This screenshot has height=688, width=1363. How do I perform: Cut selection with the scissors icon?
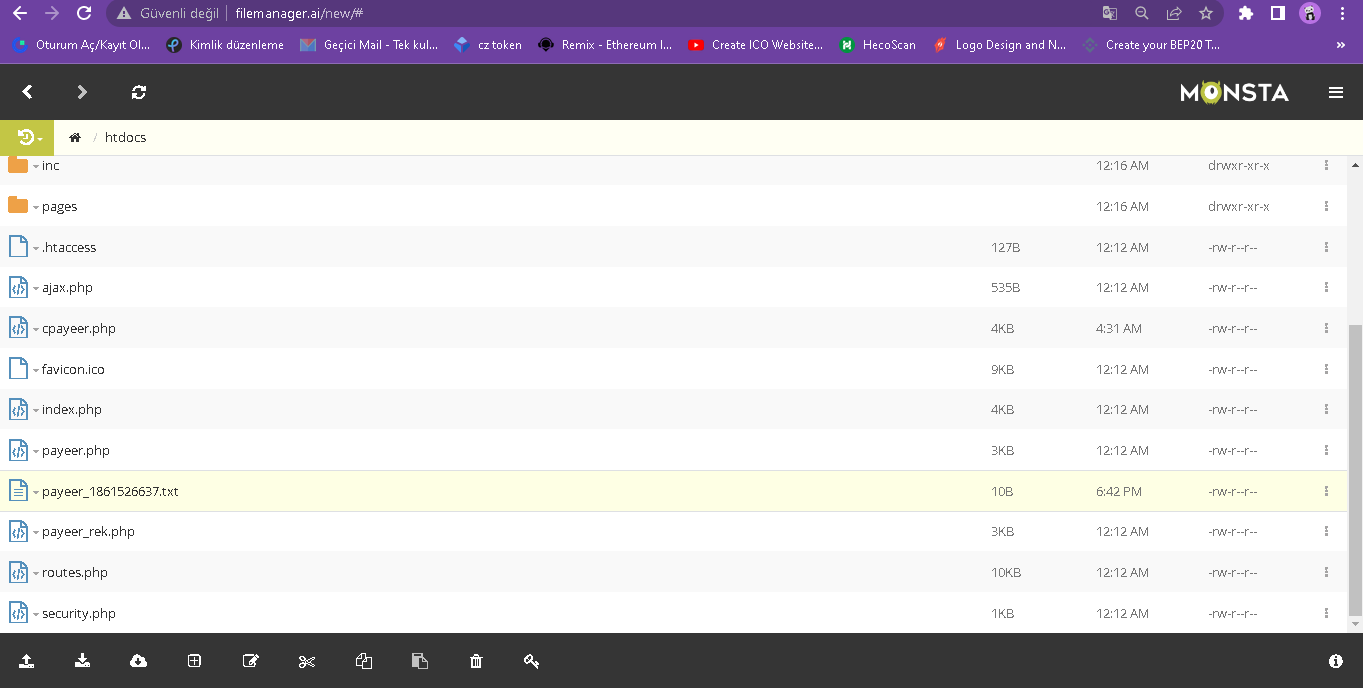307,661
